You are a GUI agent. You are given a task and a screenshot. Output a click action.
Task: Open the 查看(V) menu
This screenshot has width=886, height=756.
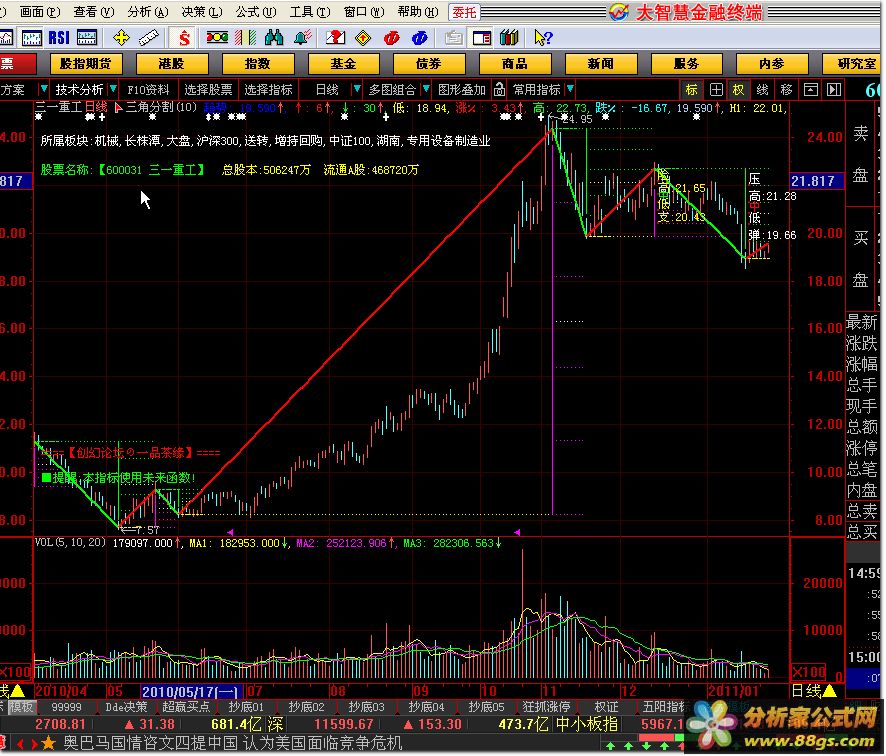[x=93, y=12]
